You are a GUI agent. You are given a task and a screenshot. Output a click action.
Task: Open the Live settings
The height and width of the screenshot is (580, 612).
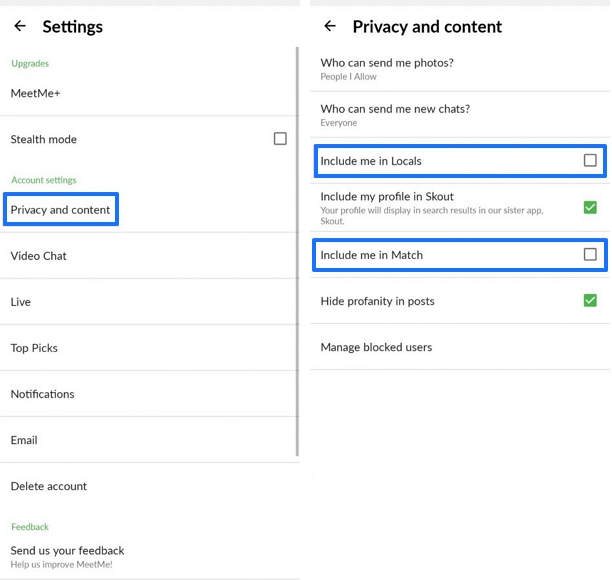(x=148, y=302)
